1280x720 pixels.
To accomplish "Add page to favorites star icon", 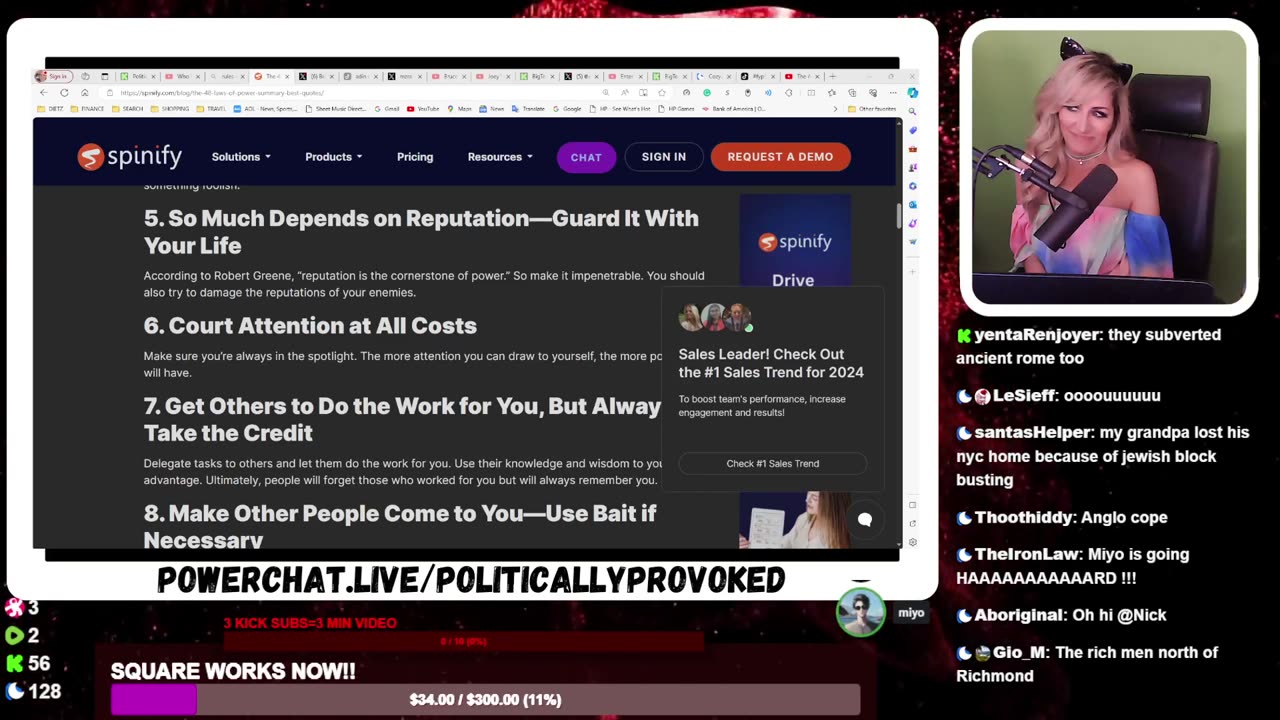I will point(661,93).
